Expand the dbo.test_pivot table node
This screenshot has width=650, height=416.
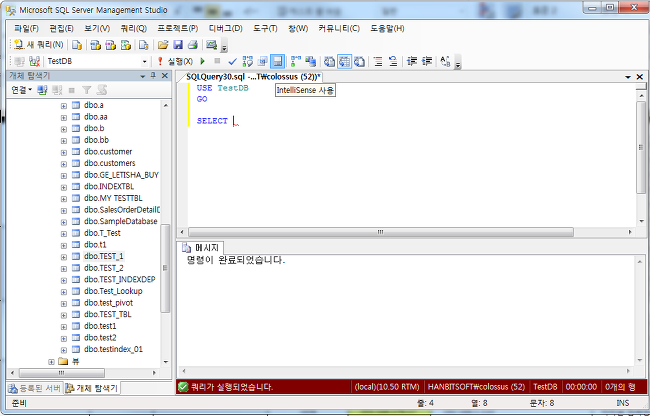[x=63, y=303]
